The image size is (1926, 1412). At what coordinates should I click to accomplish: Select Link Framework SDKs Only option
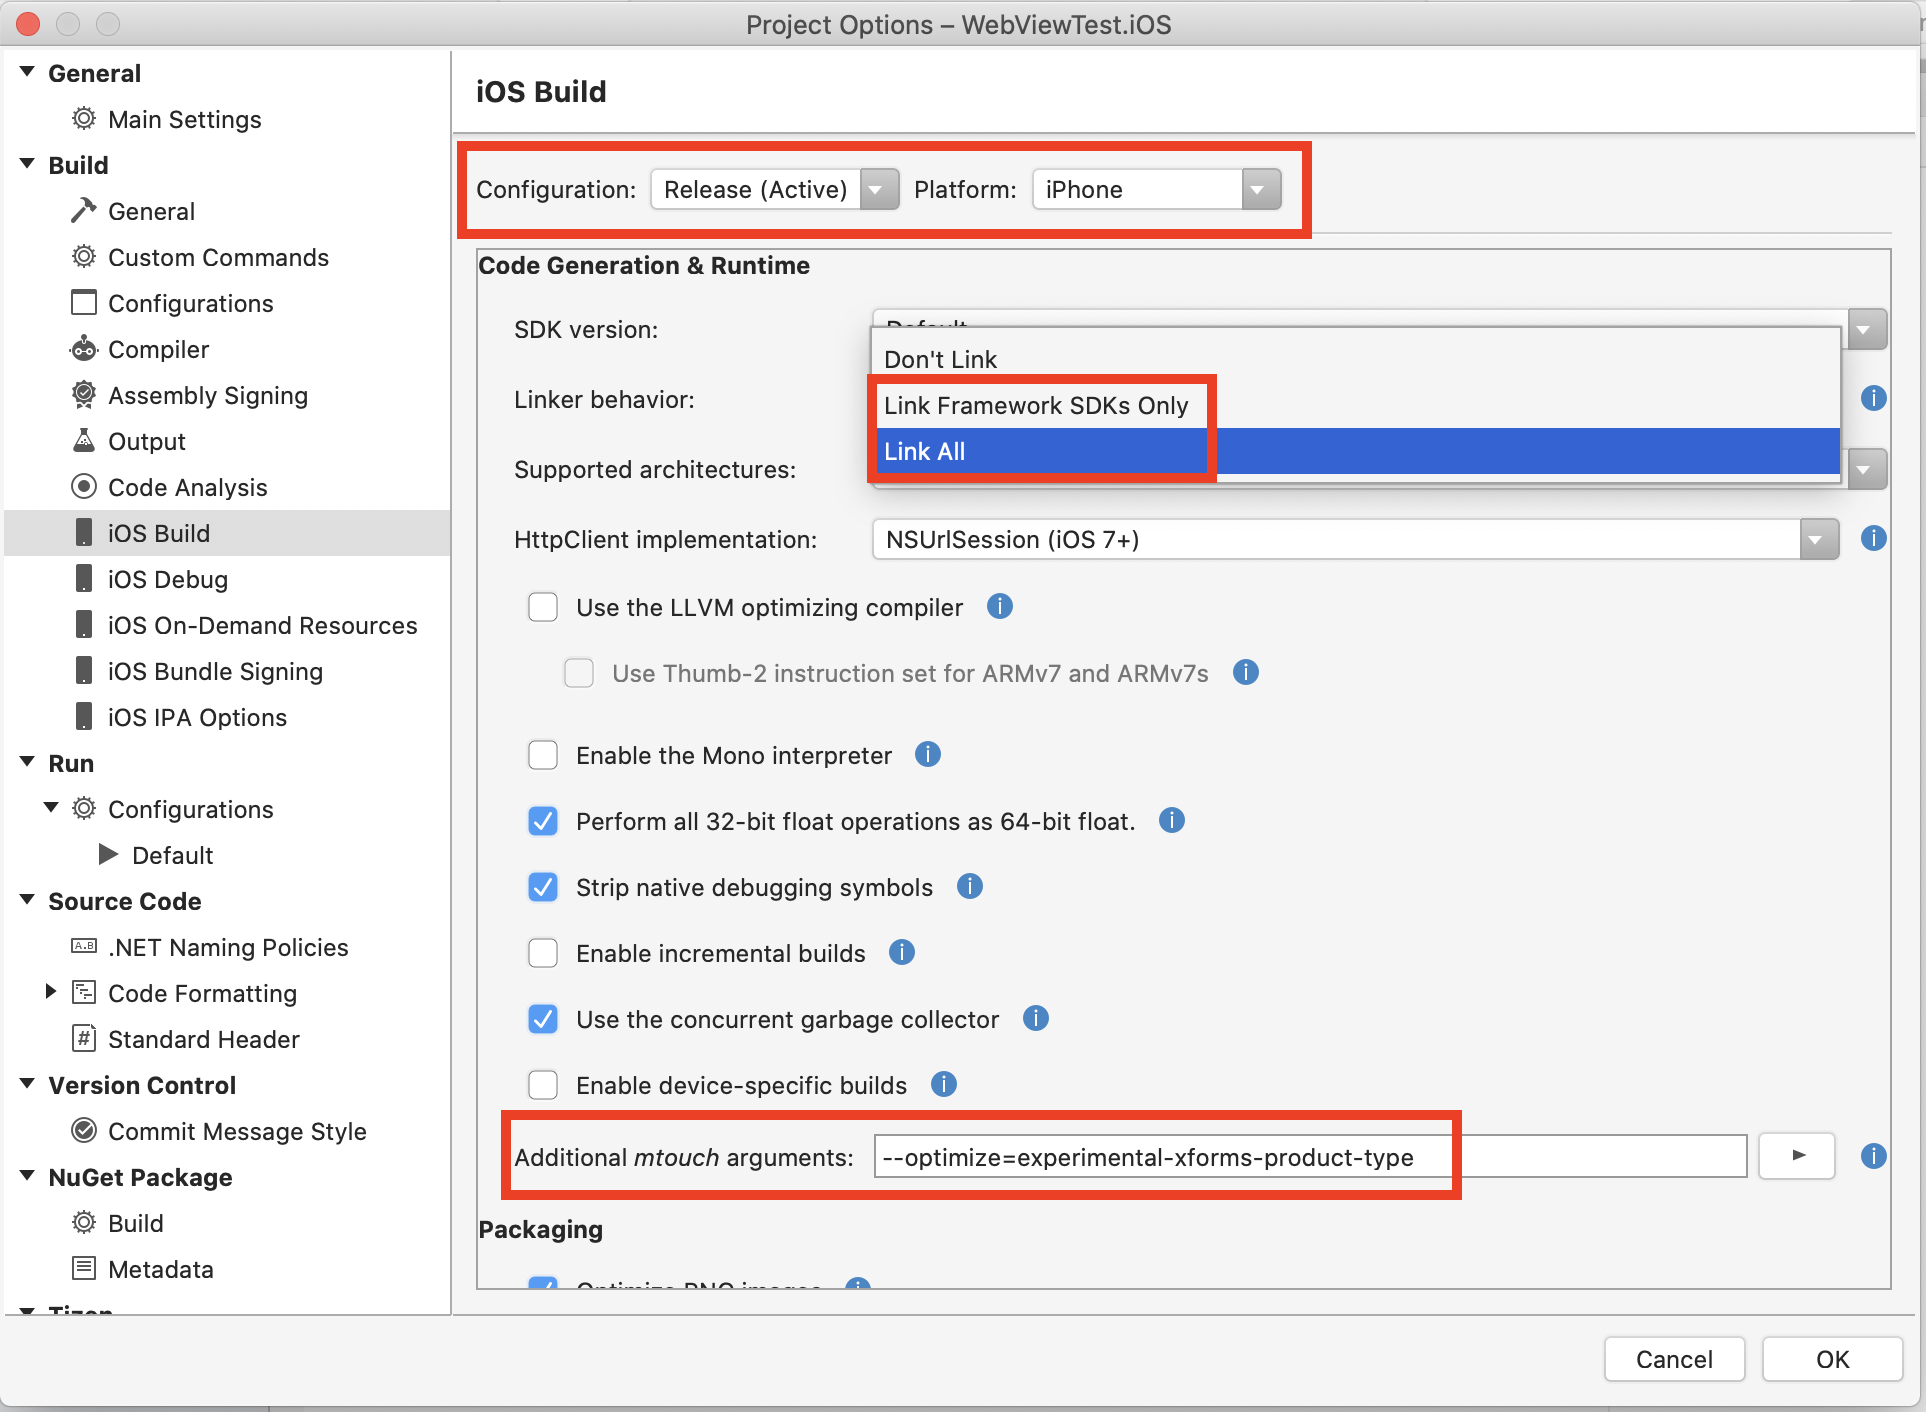(1035, 406)
